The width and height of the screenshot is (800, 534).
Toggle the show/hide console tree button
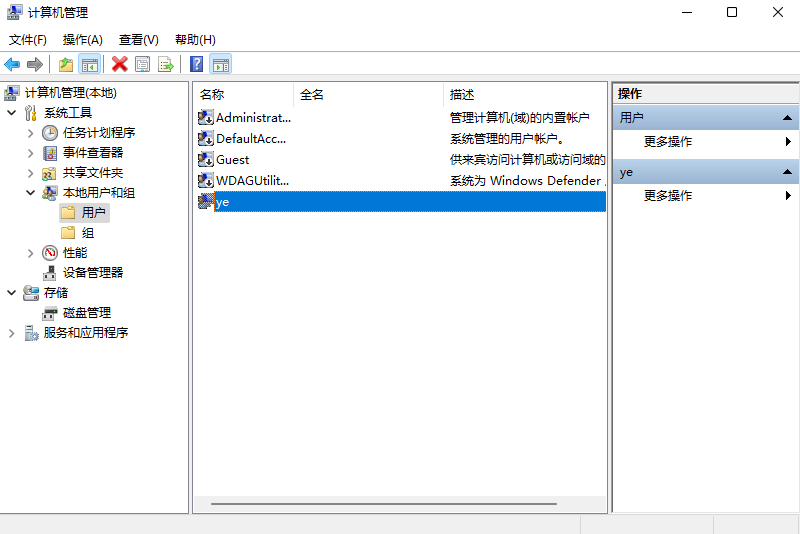(x=90, y=64)
